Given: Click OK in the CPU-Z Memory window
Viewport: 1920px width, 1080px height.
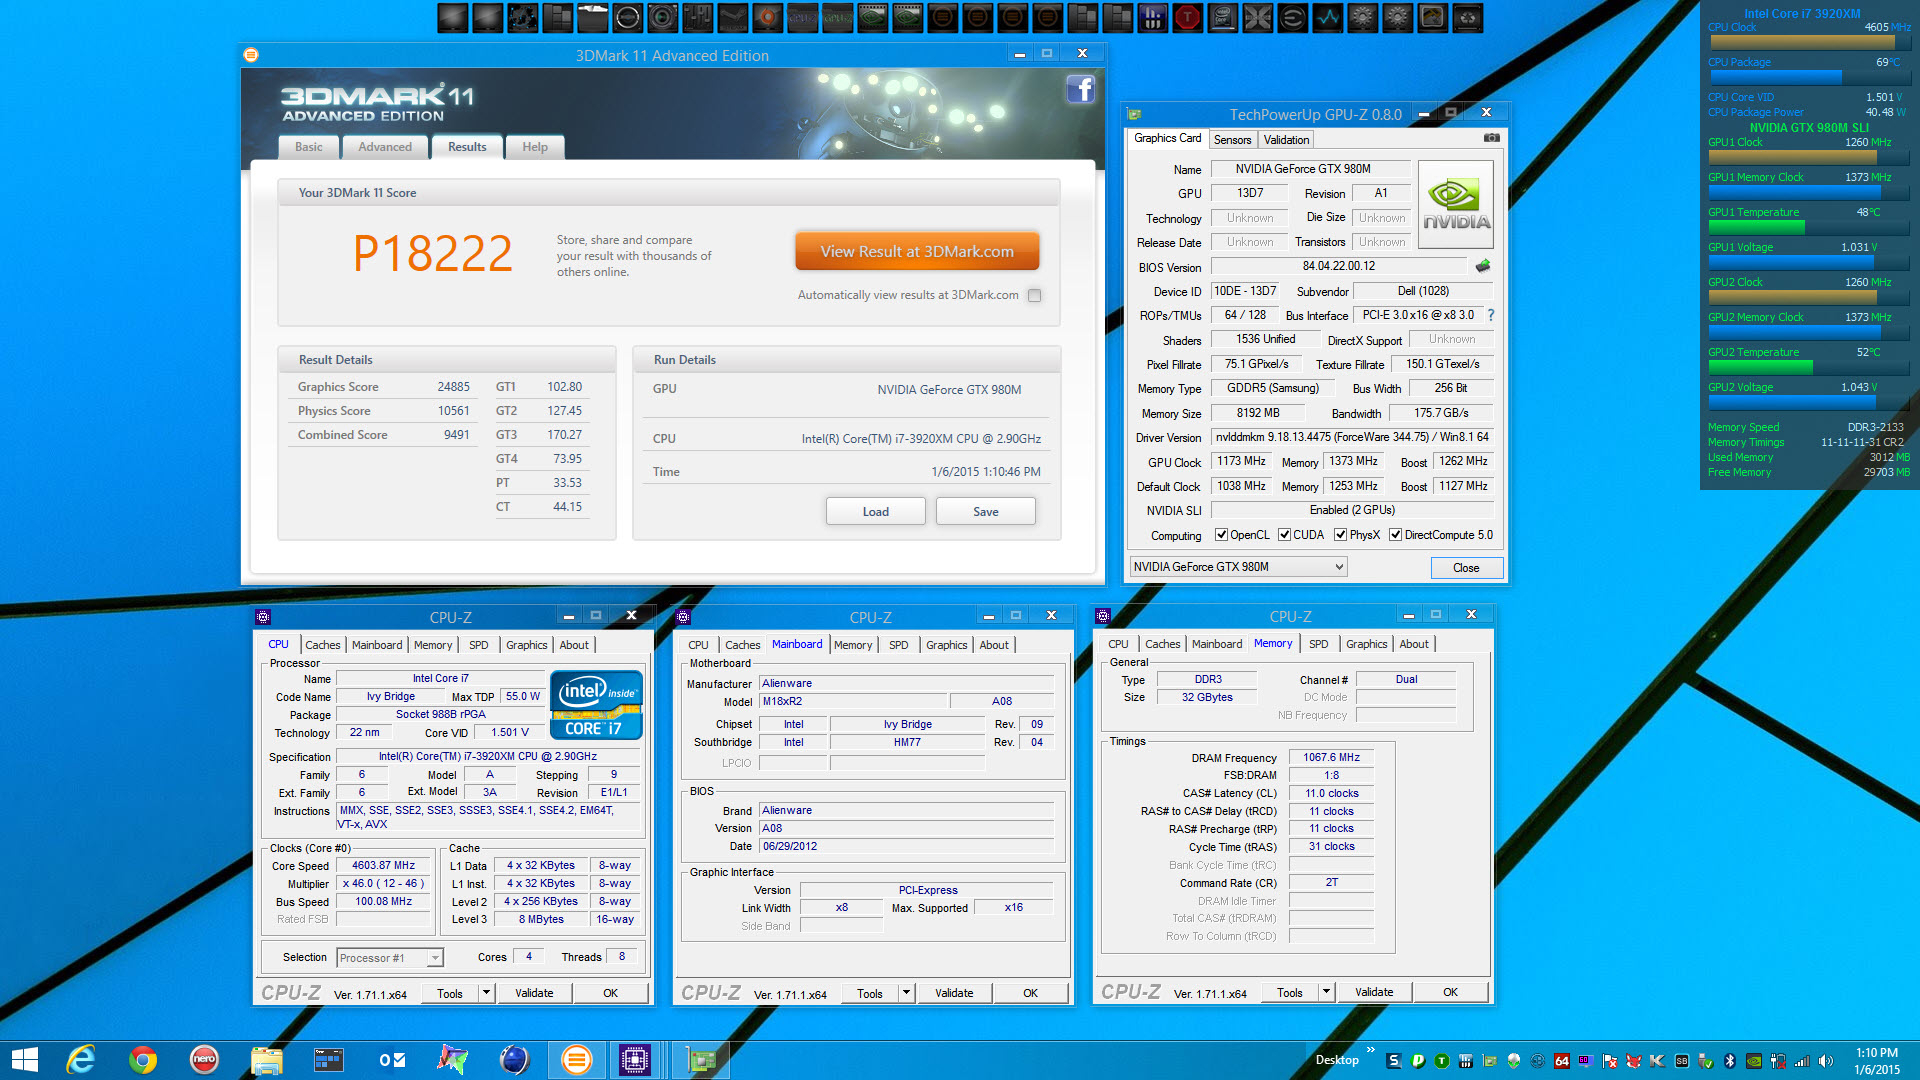Looking at the screenshot, I should pyautogui.click(x=1450, y=993).
